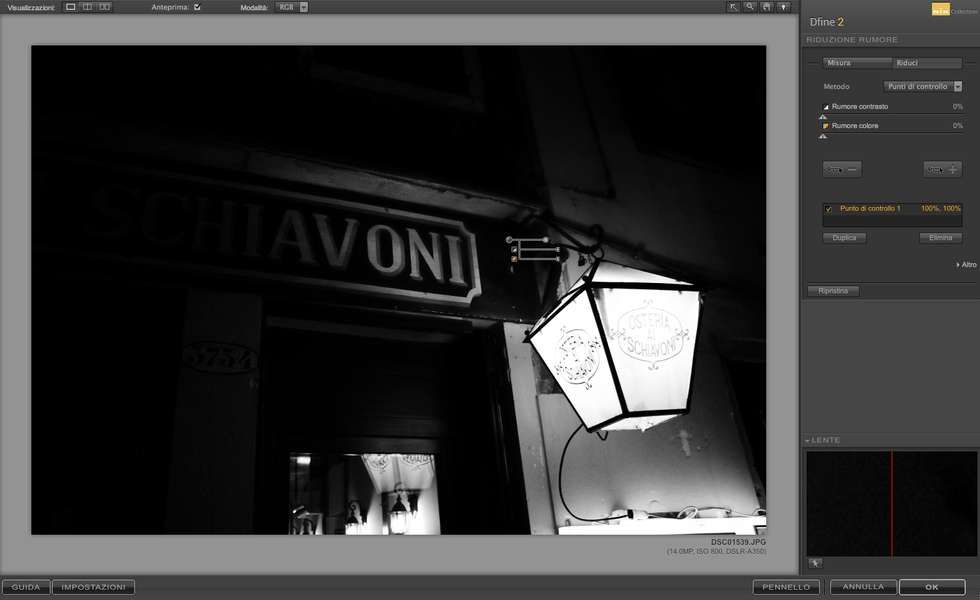
Task: Click the Dfine 2 title
Action: pyautogui.click(x=827, y=22)
